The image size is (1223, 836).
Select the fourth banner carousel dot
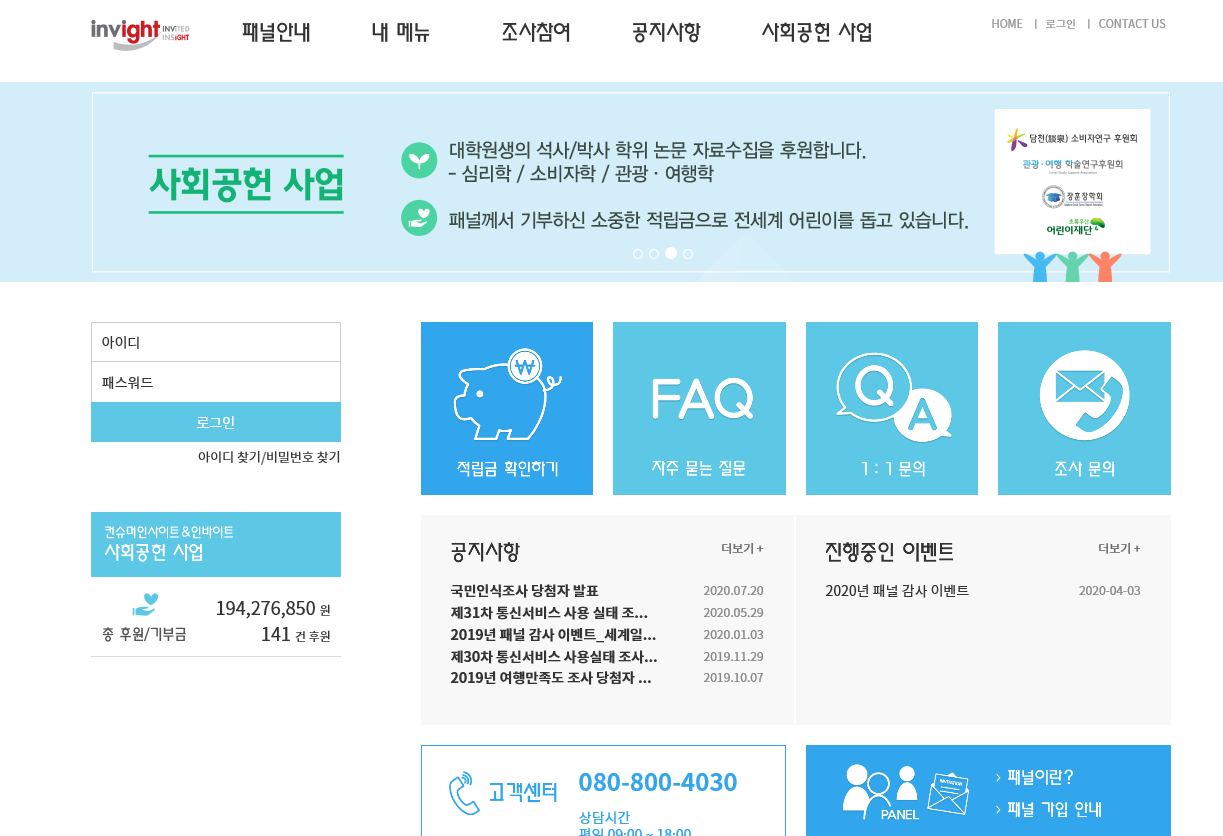[688, 254]
